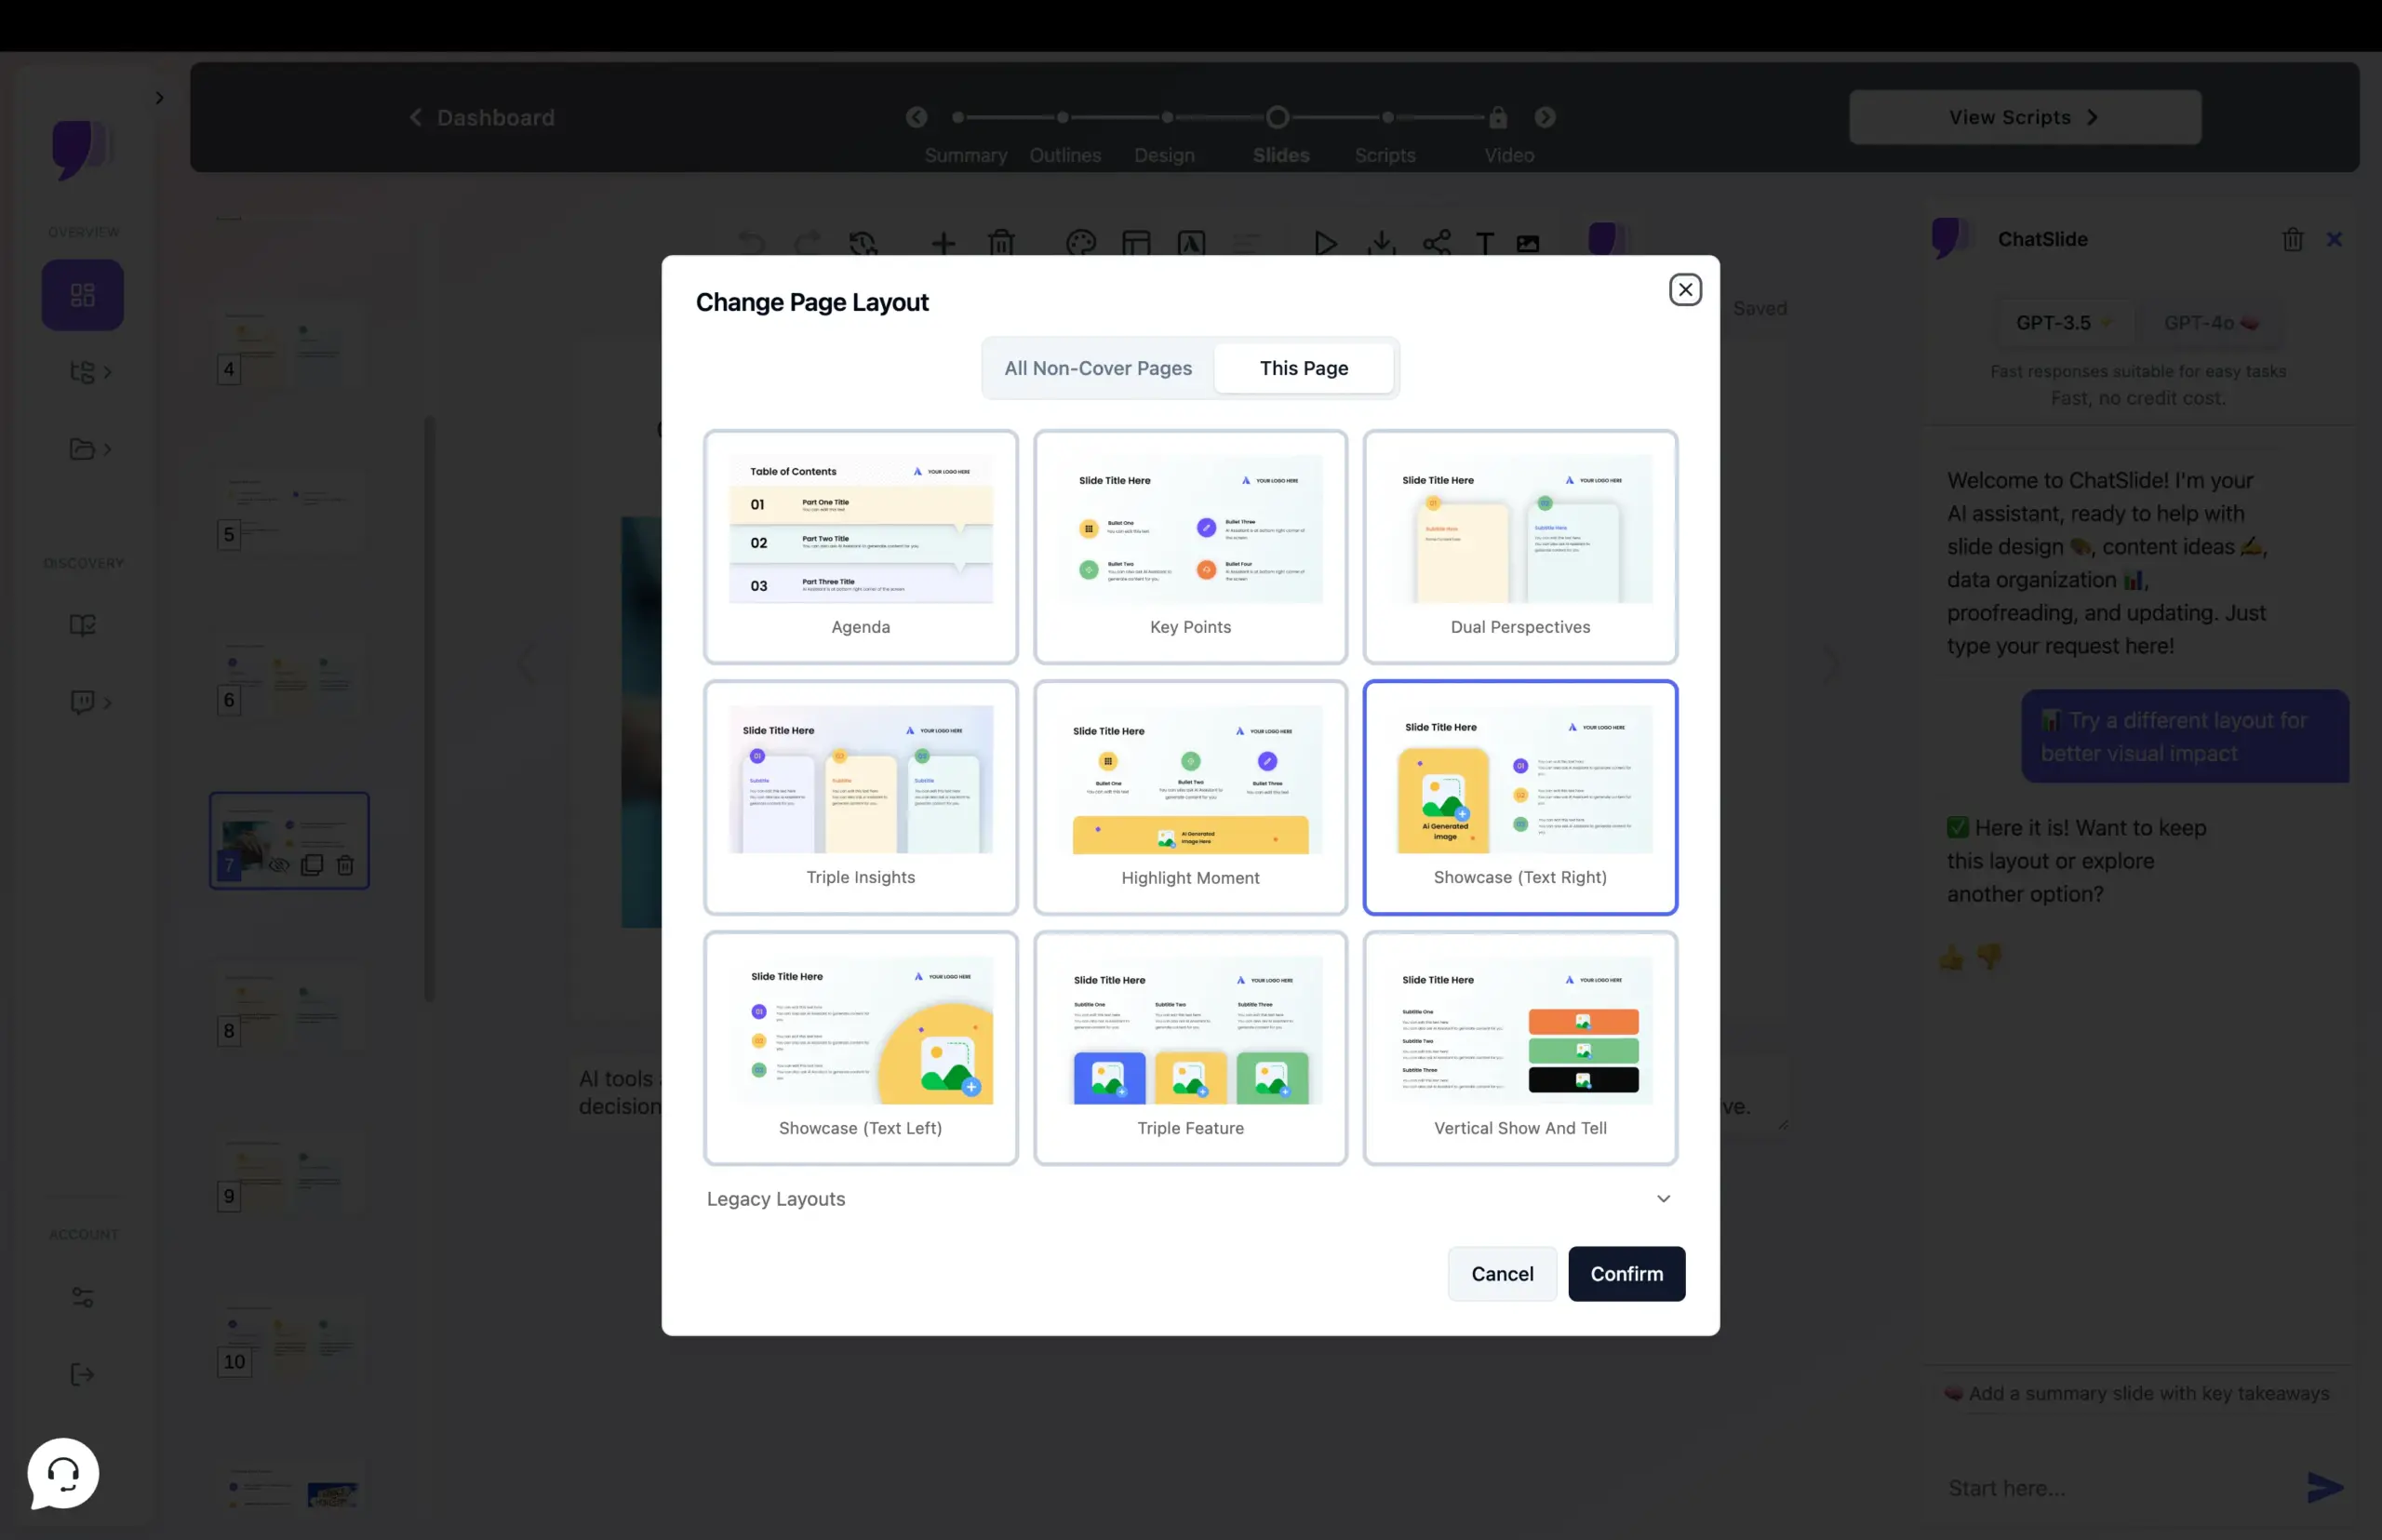
Task: Toggle preview visibility on slide 7 thumbnail
Action: (279, 866)
